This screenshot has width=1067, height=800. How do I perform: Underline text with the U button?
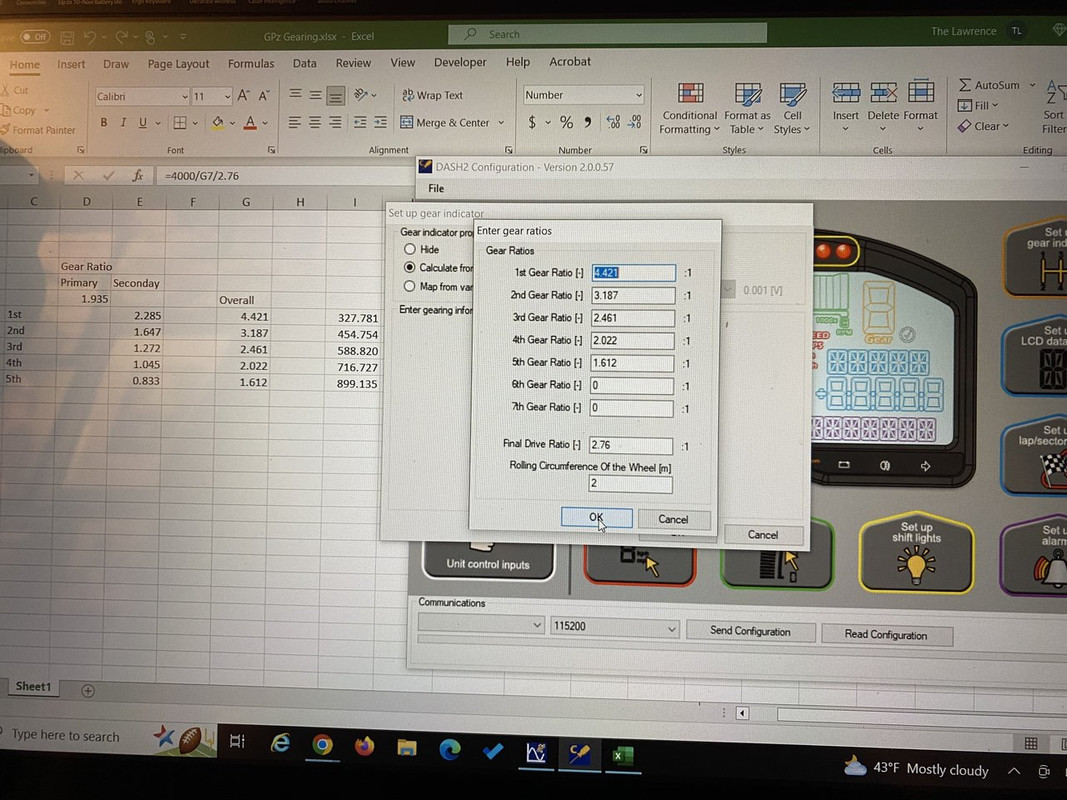pyautogui.click(x=142, y=122)
